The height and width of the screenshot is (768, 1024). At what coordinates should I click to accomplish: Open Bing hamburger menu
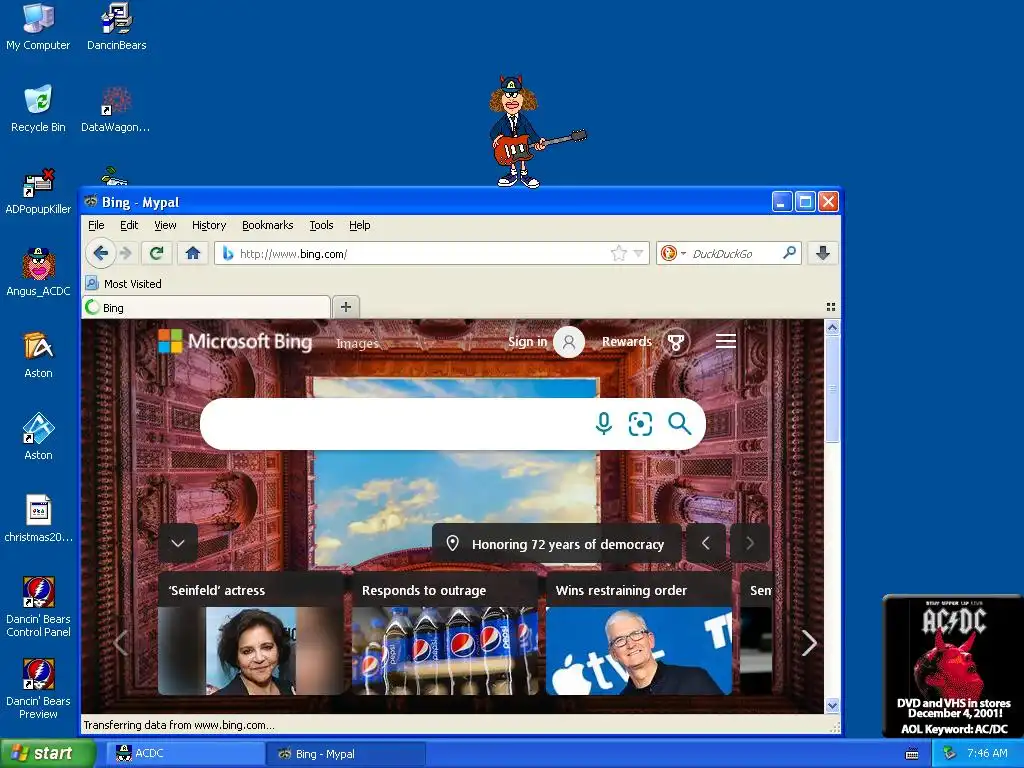pyautogui.click(x=726, y=341)
